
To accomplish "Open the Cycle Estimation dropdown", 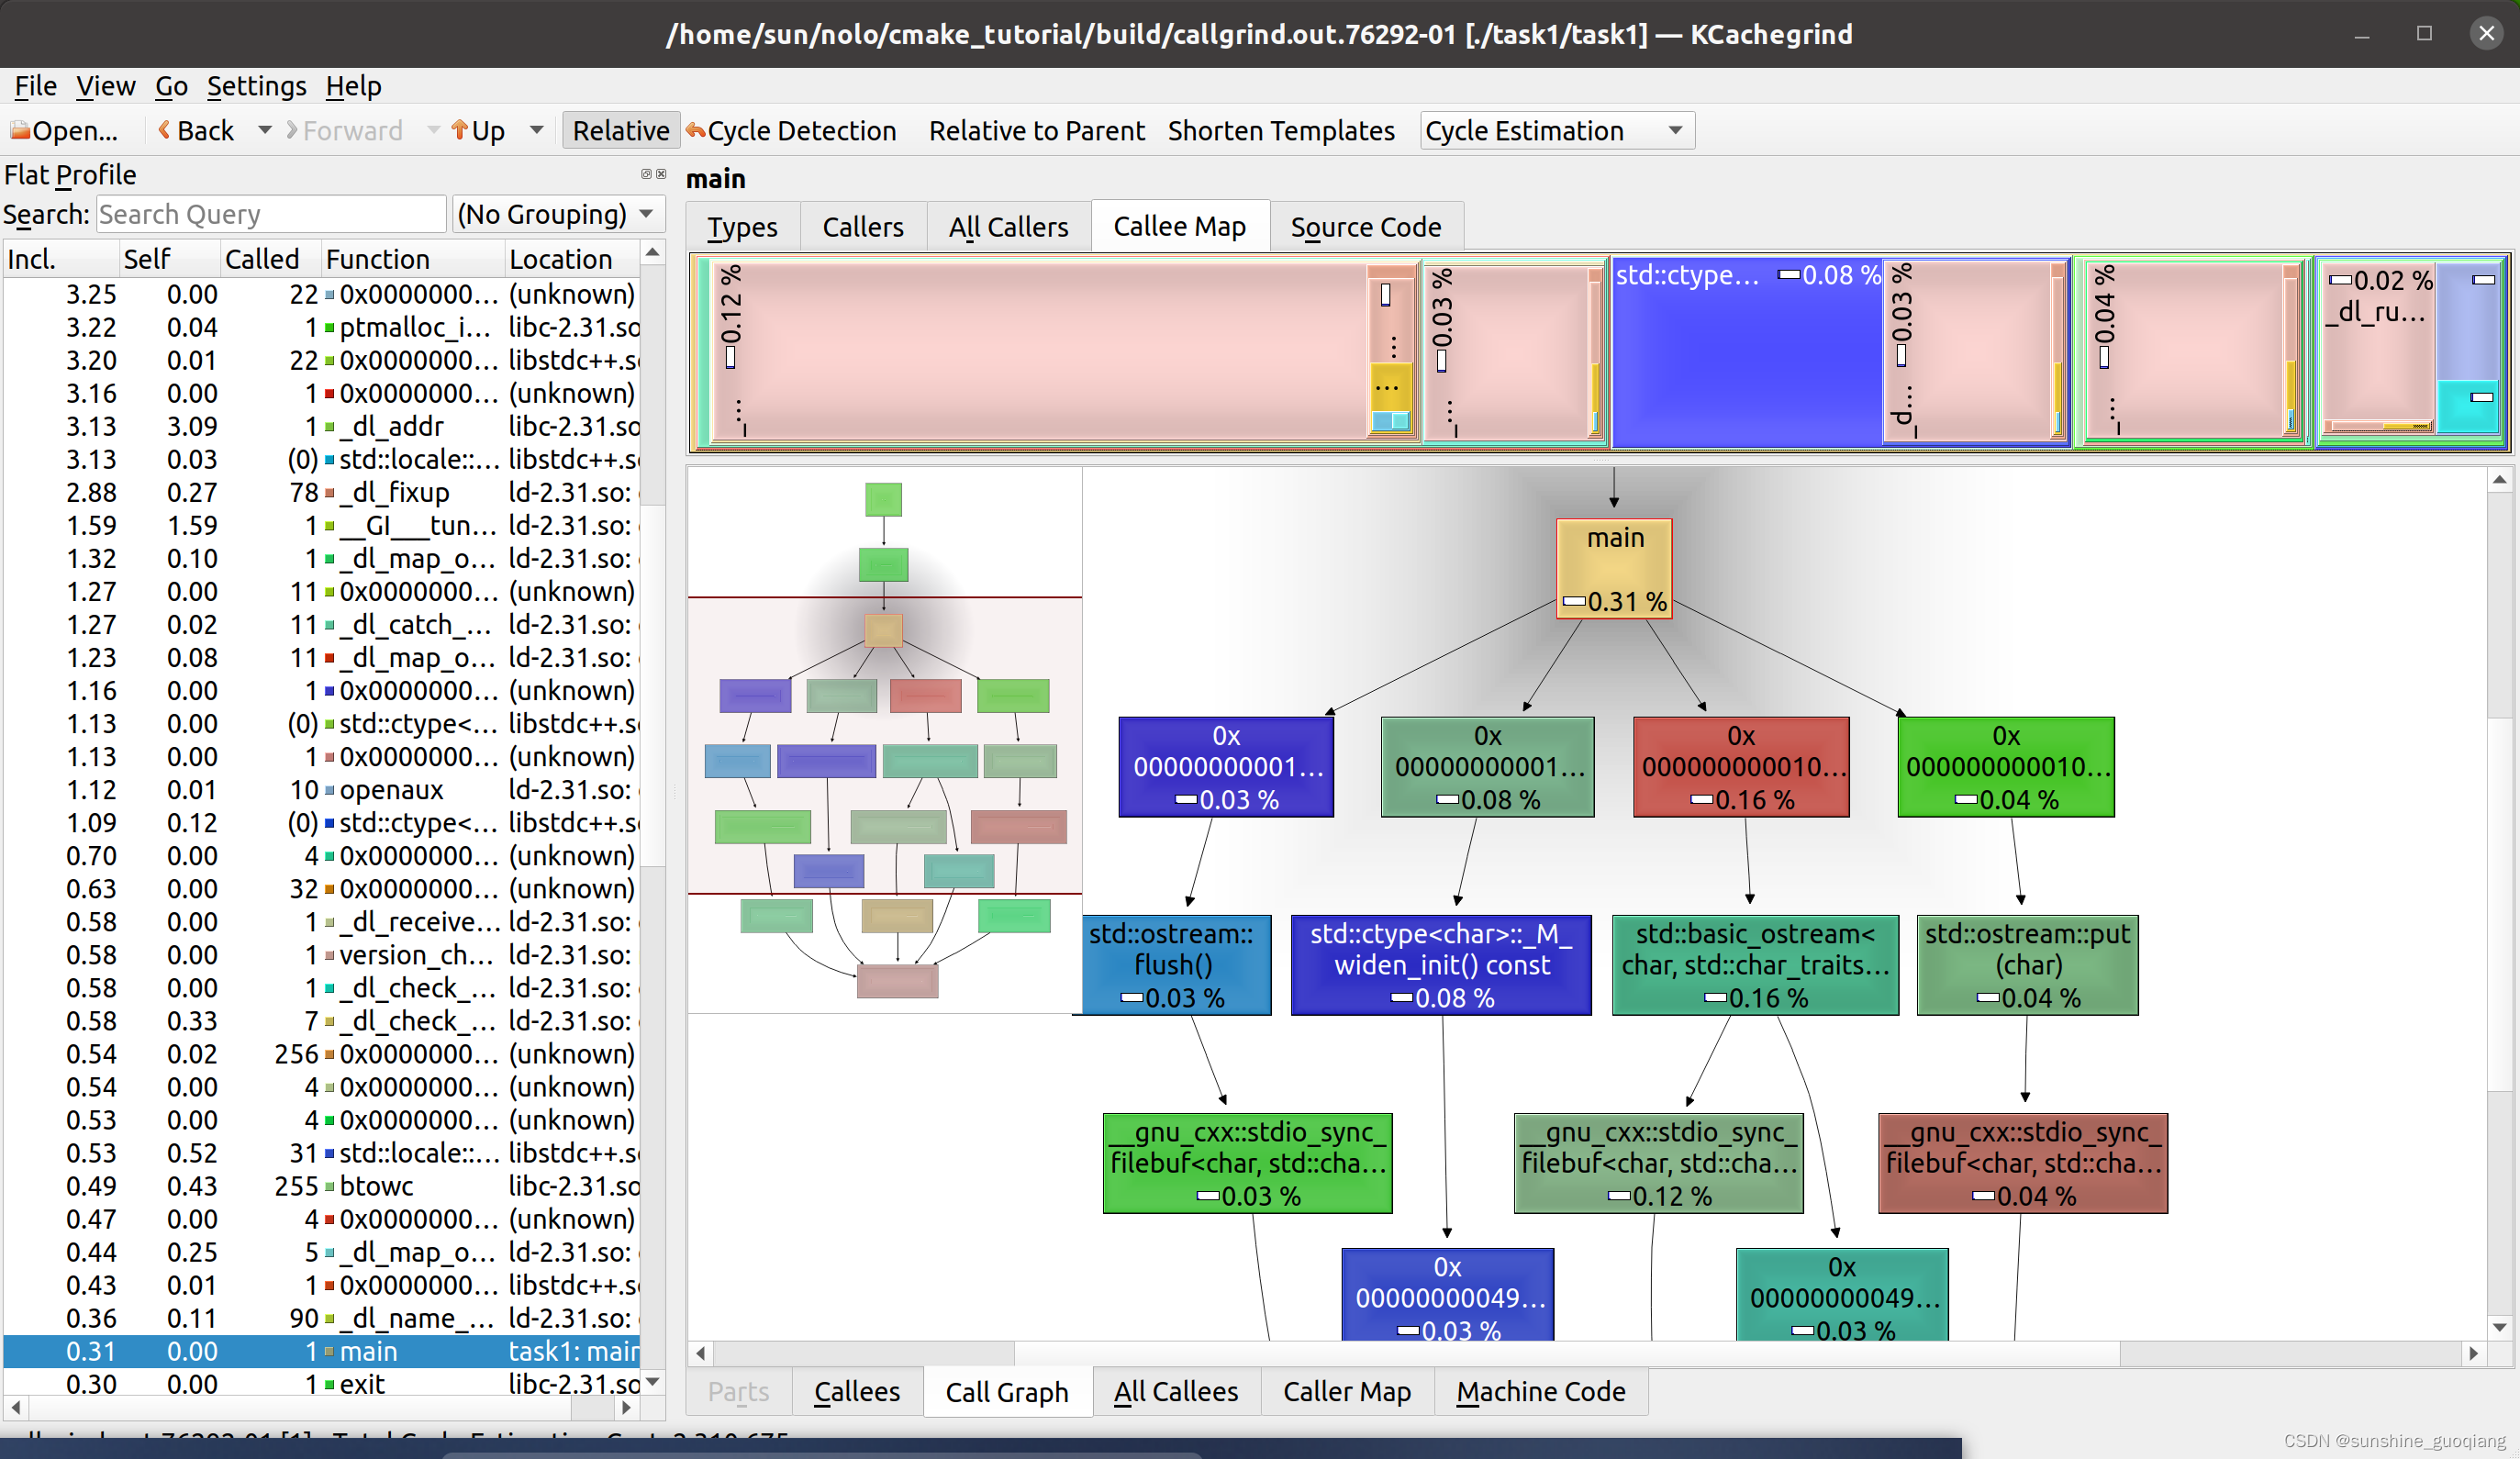I will 1556,130.
